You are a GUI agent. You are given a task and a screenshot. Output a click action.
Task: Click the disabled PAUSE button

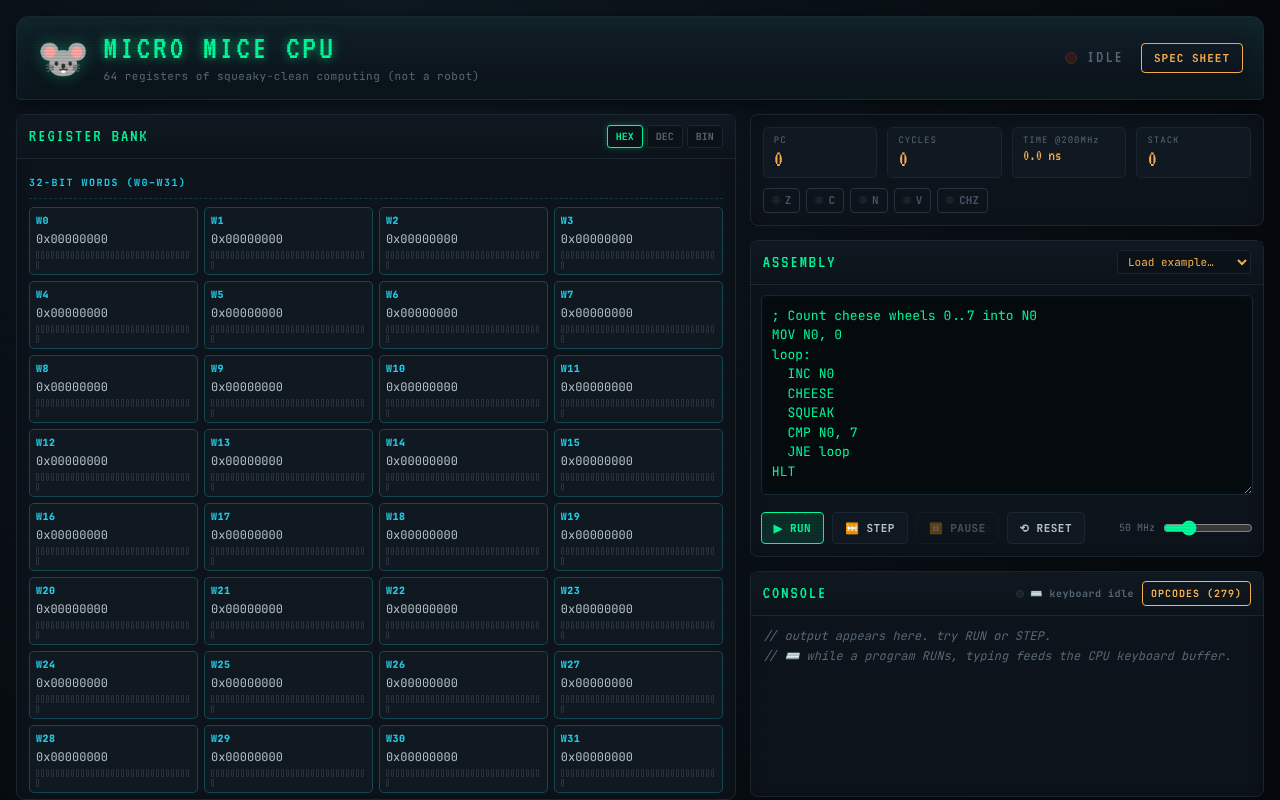[x=957, y=528]
